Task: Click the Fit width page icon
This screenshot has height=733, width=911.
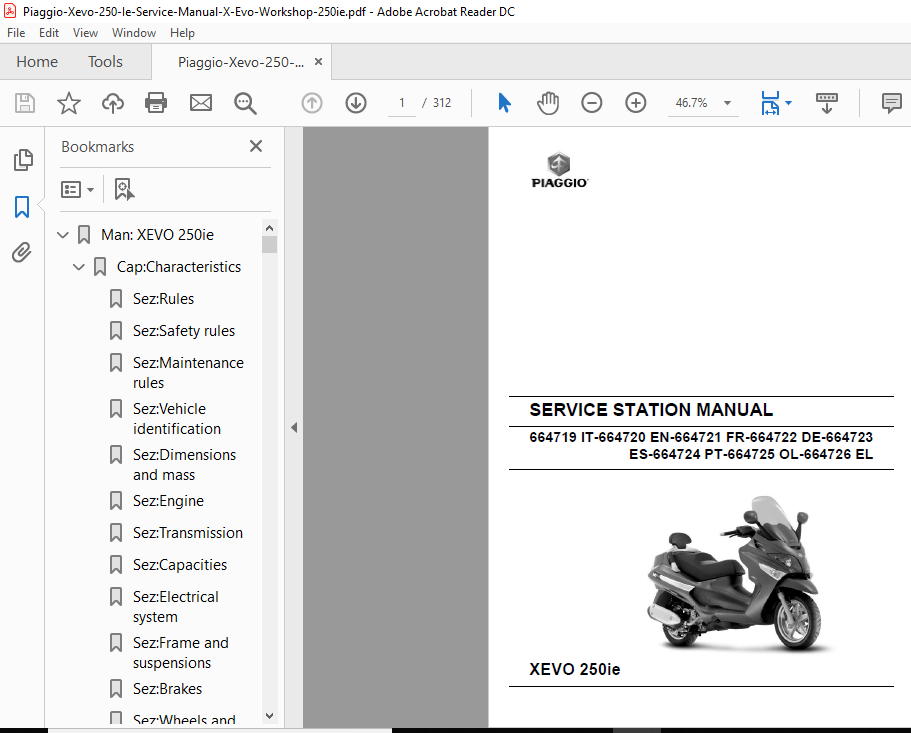Action: [x=770, y=103]
